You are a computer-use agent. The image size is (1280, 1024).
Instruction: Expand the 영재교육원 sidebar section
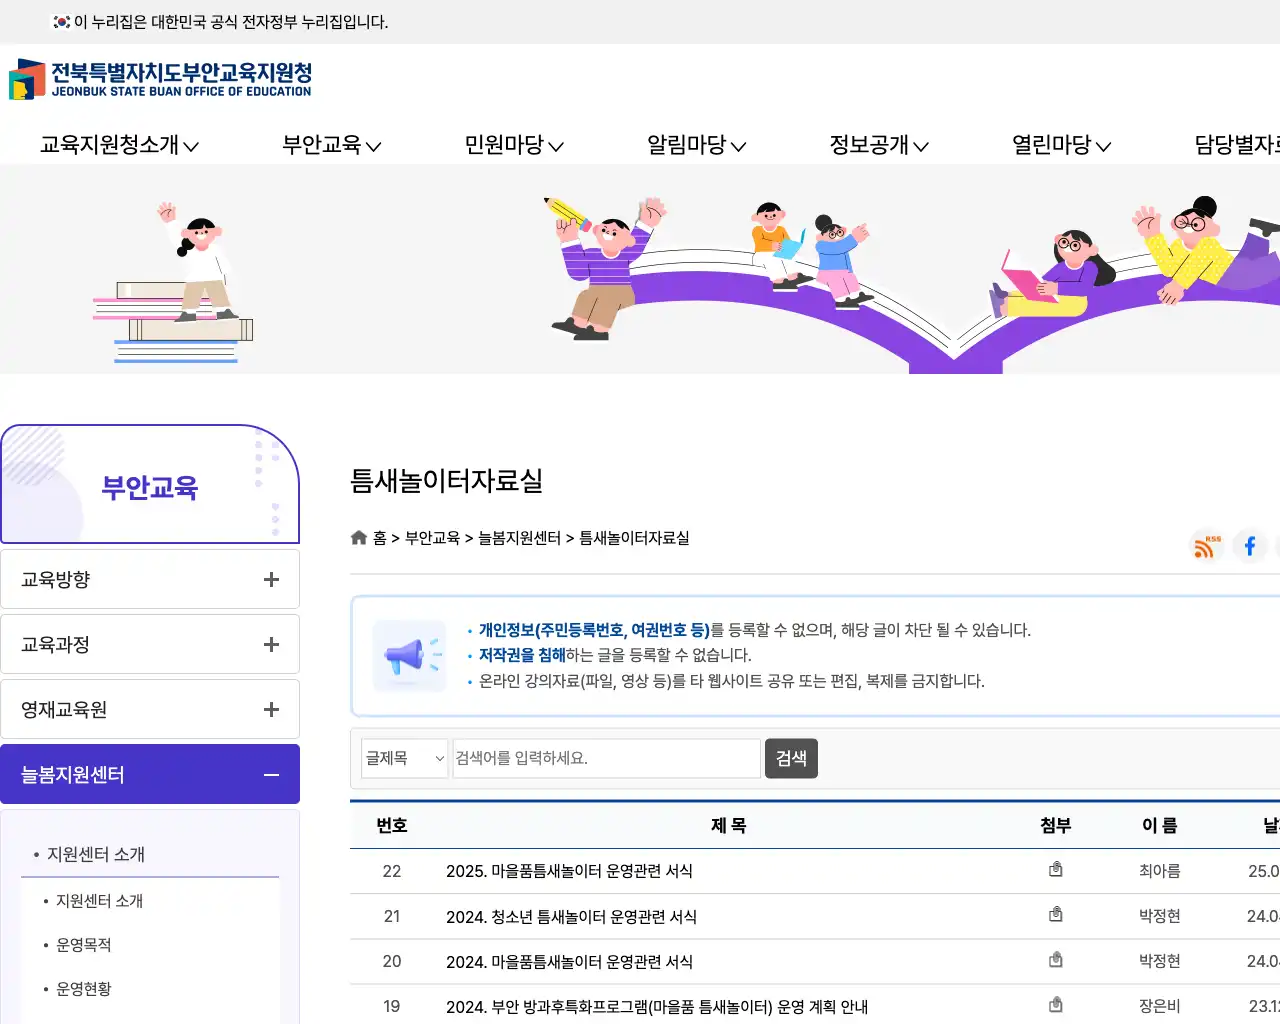[x=150, y=709]
